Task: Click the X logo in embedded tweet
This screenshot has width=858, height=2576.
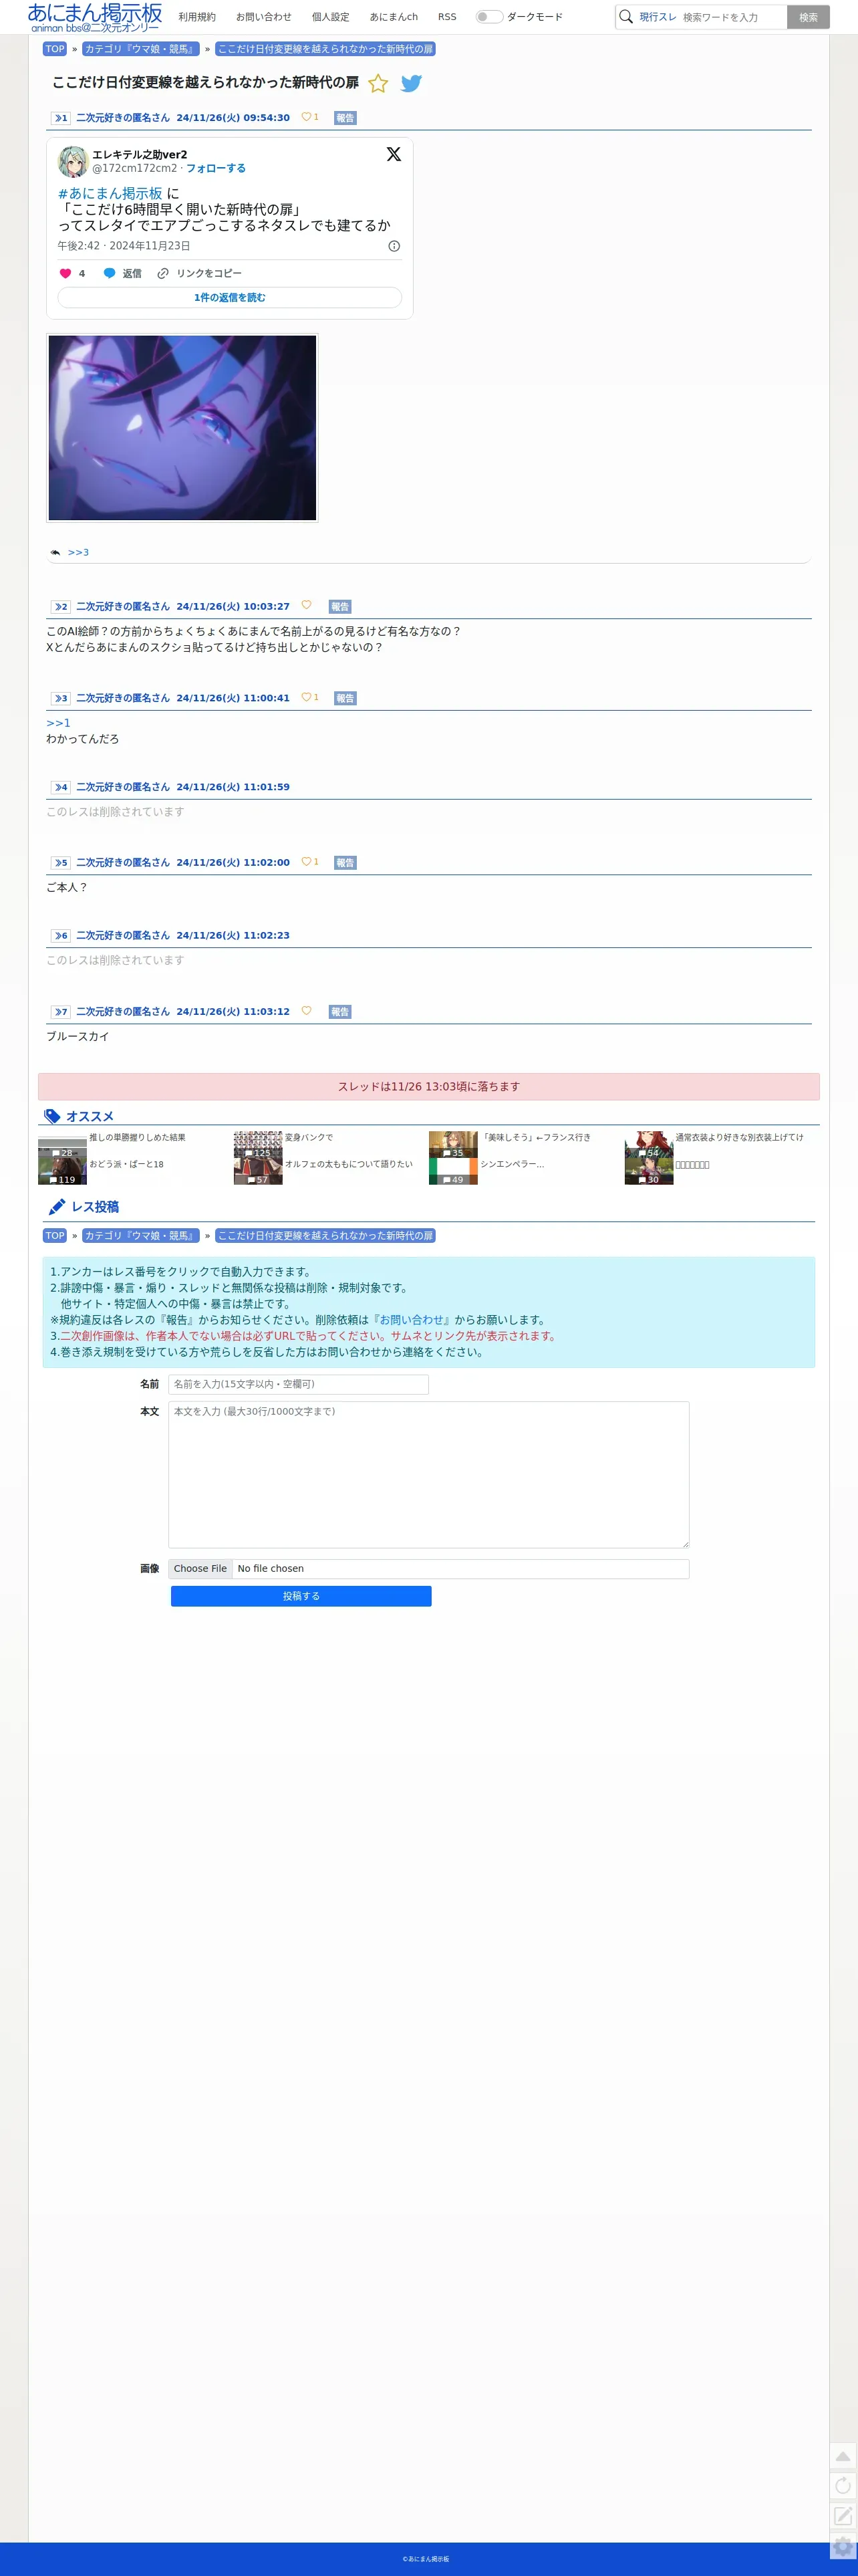Action: coord(394,154)
